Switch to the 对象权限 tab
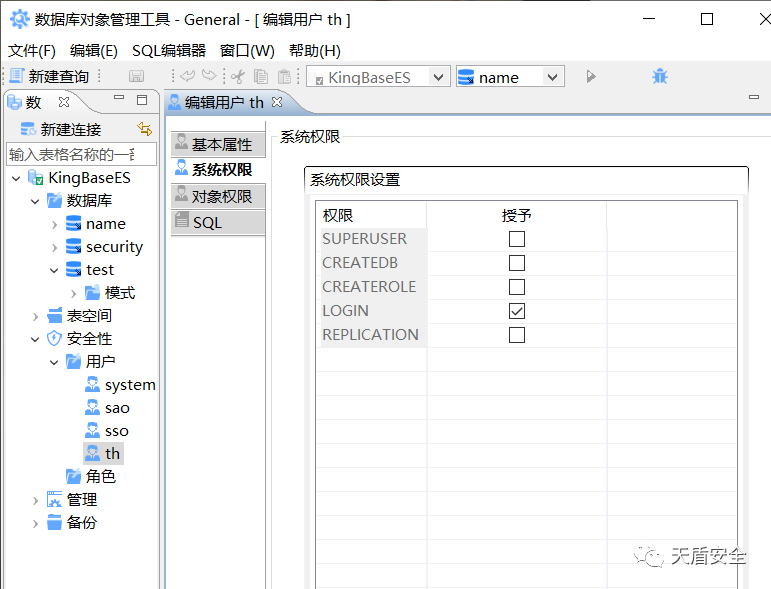The image size is (771, 589). [219, 196]
